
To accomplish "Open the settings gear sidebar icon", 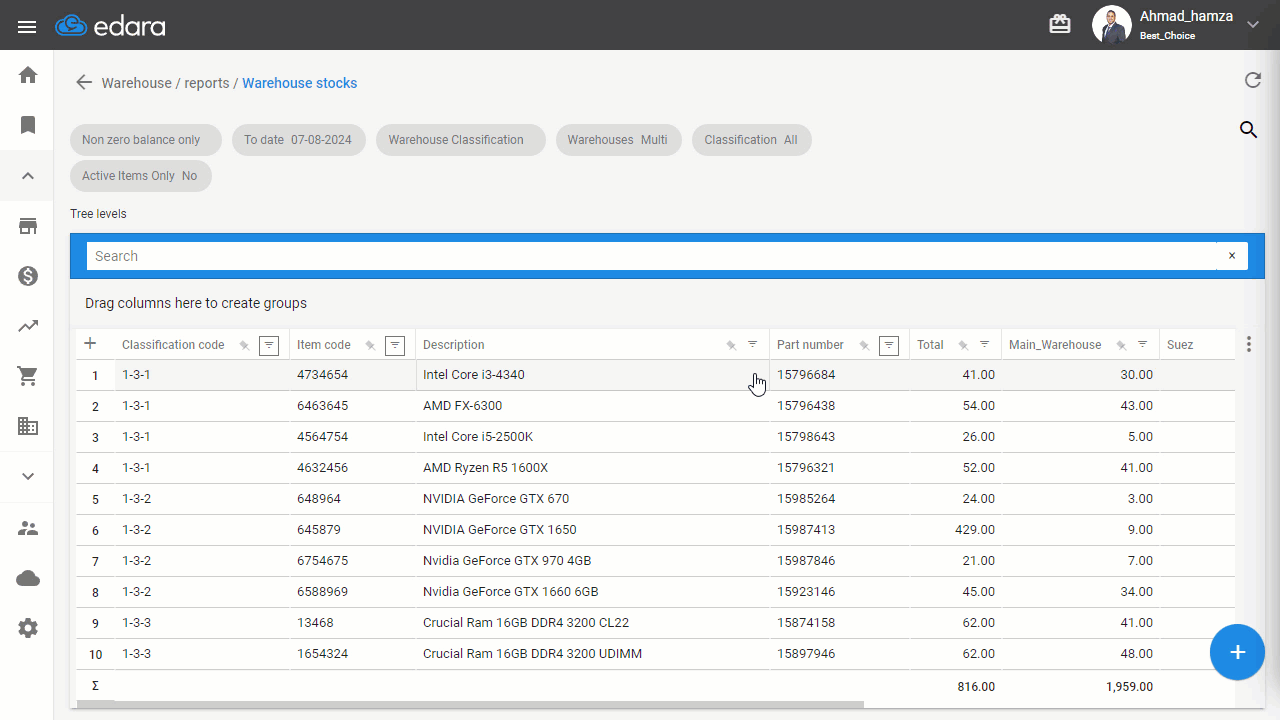I will 28,628.
